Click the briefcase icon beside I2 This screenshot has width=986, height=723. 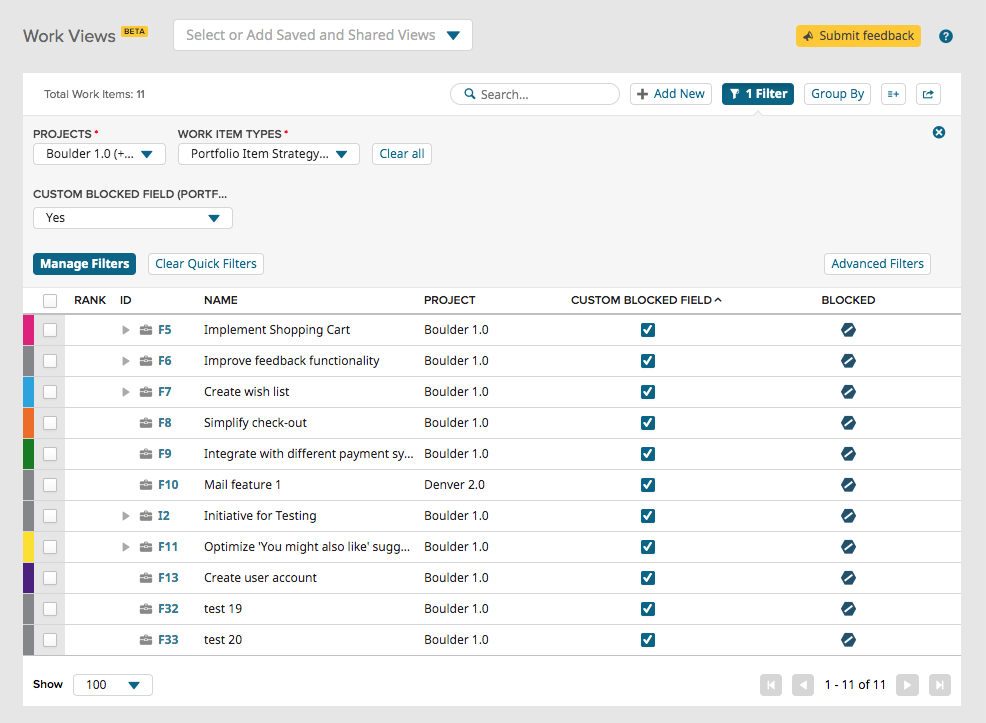pos(146,516)
